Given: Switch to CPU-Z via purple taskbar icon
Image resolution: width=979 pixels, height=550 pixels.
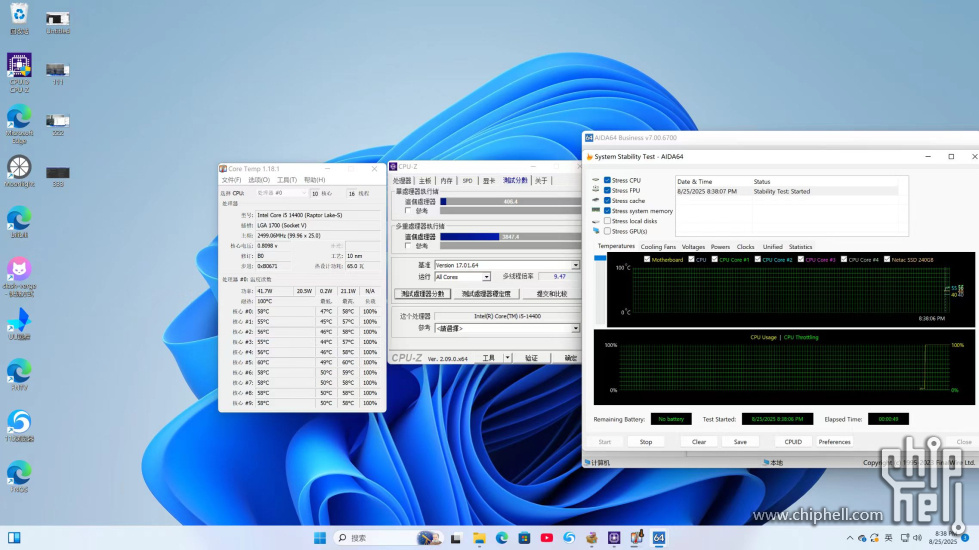Looking at the screenshot, I should coord(614,538).
